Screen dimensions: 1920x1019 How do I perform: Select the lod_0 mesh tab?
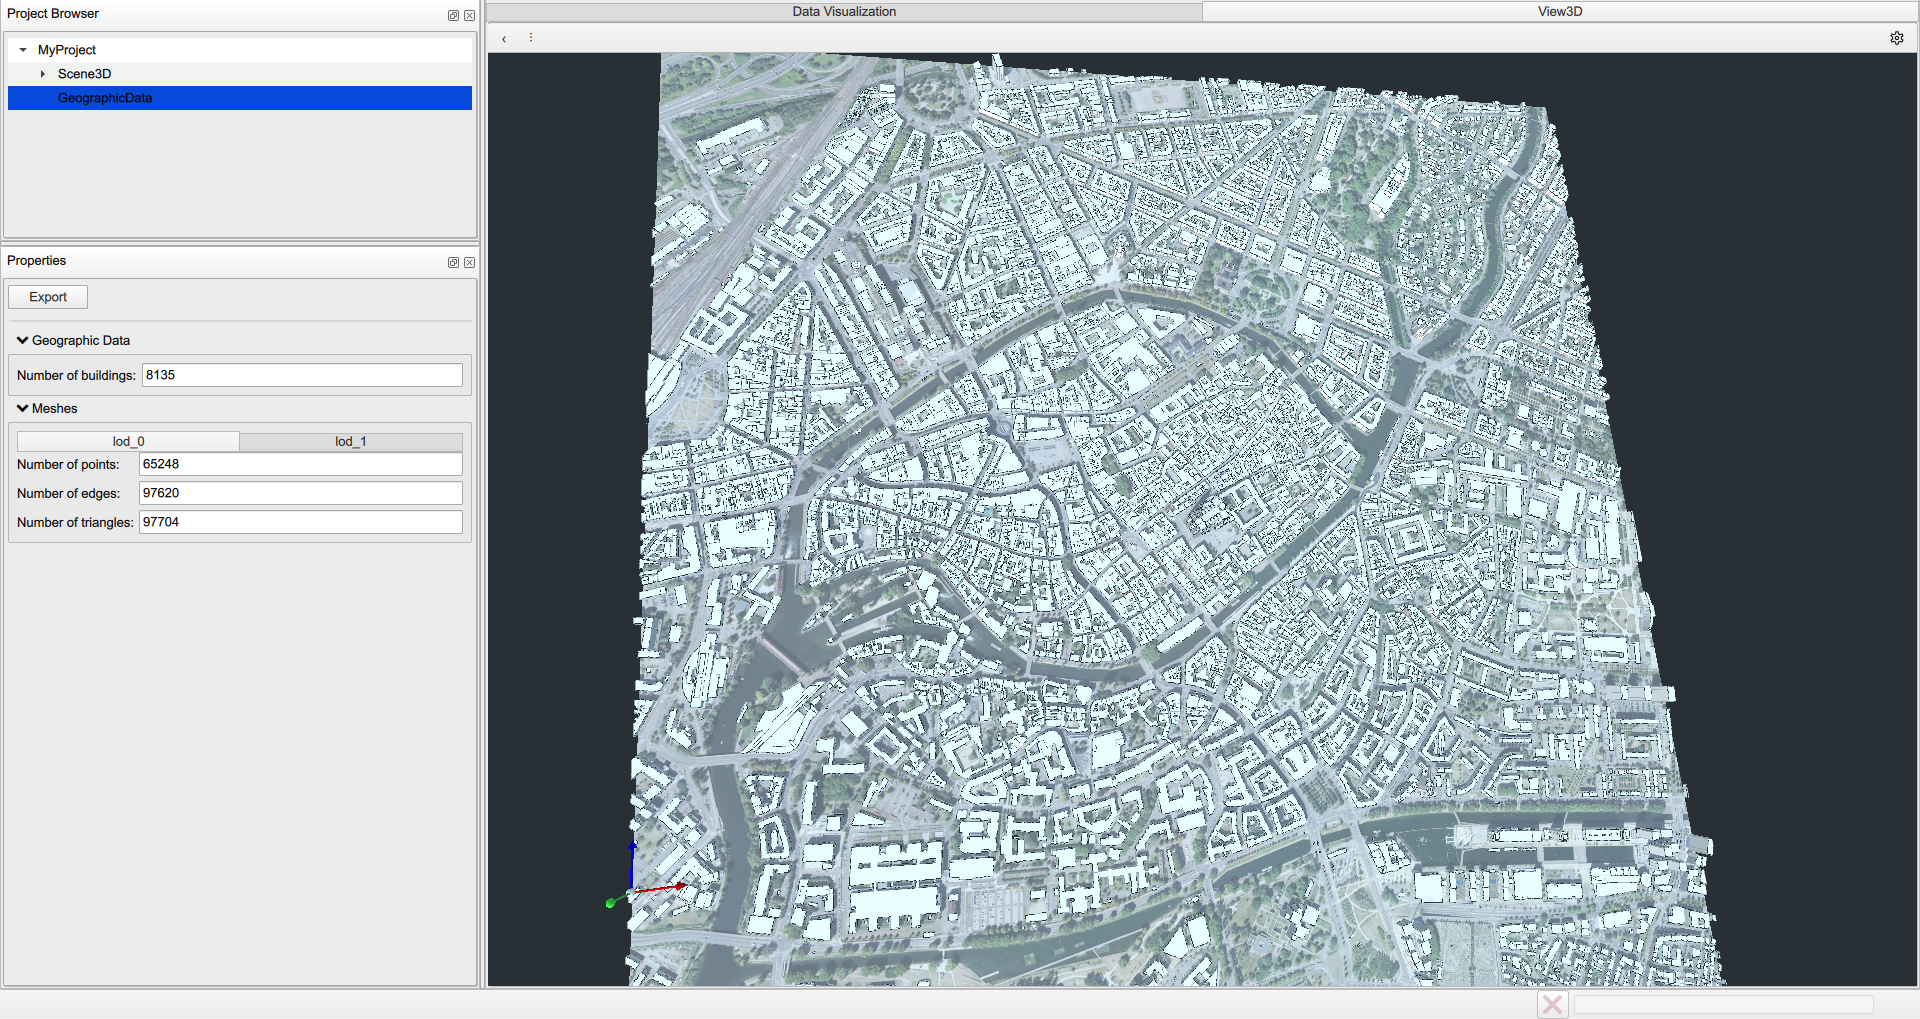pos(128,441)
